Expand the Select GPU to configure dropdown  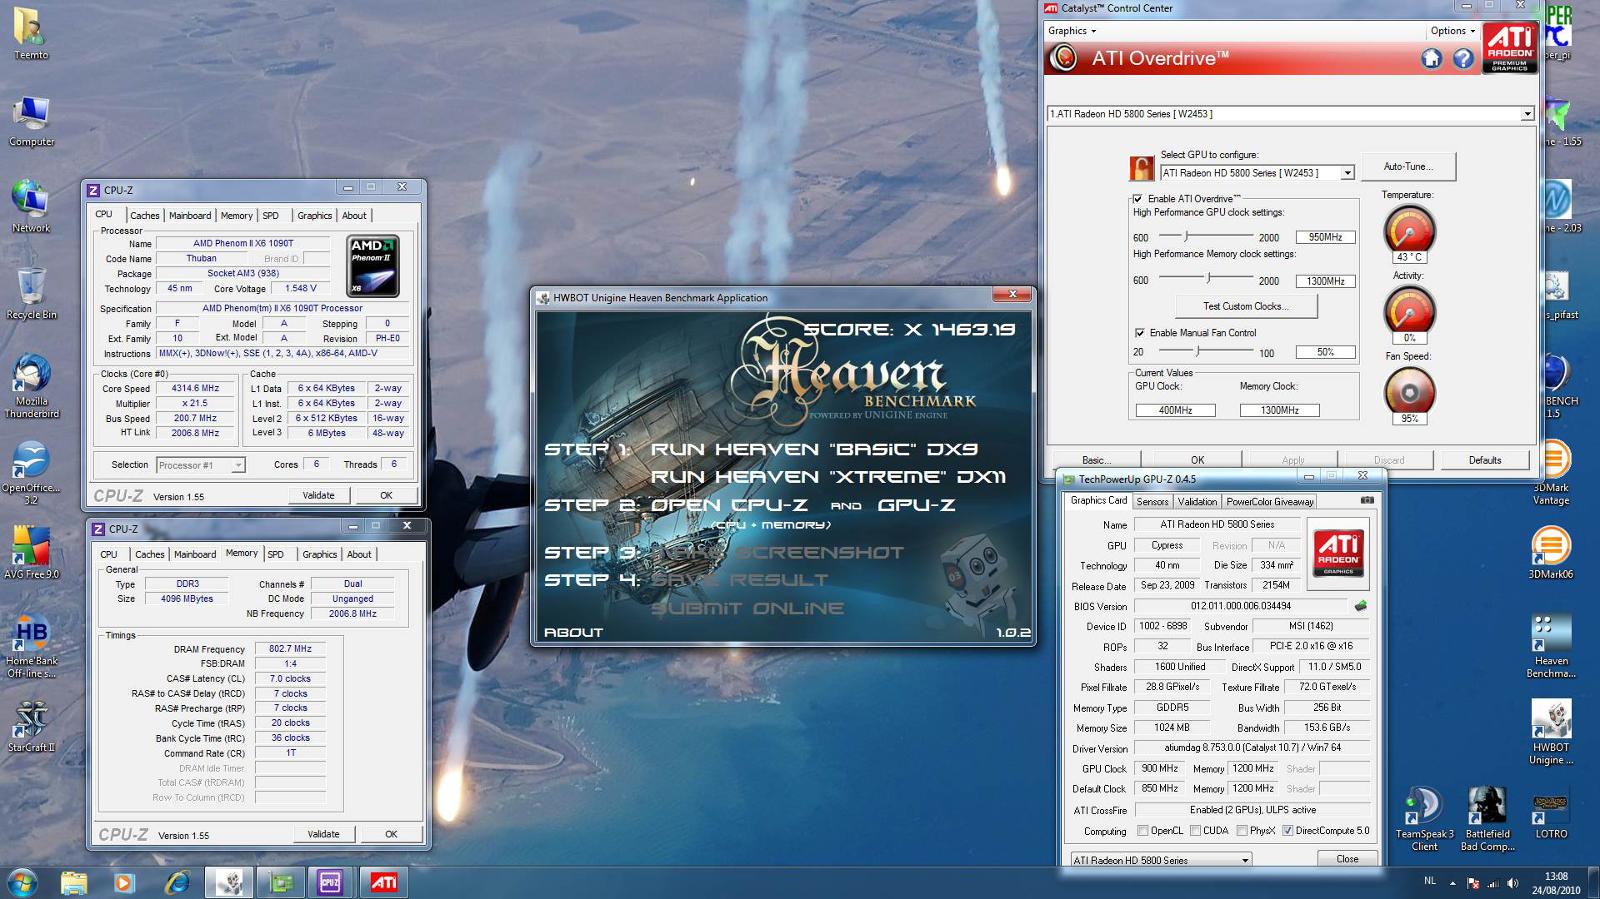click(1347, 173)
